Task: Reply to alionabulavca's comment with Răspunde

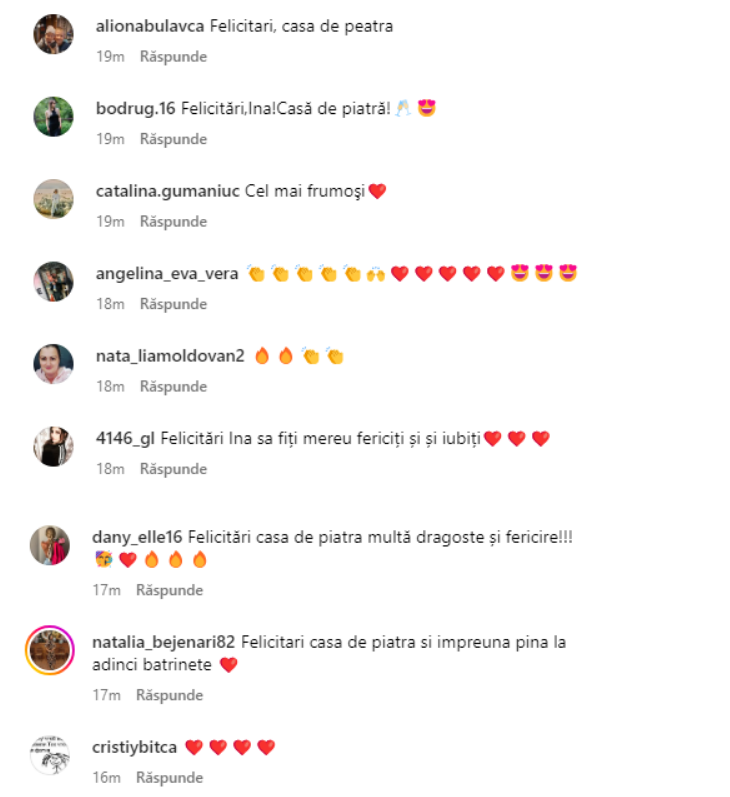Action: point(173,56)
